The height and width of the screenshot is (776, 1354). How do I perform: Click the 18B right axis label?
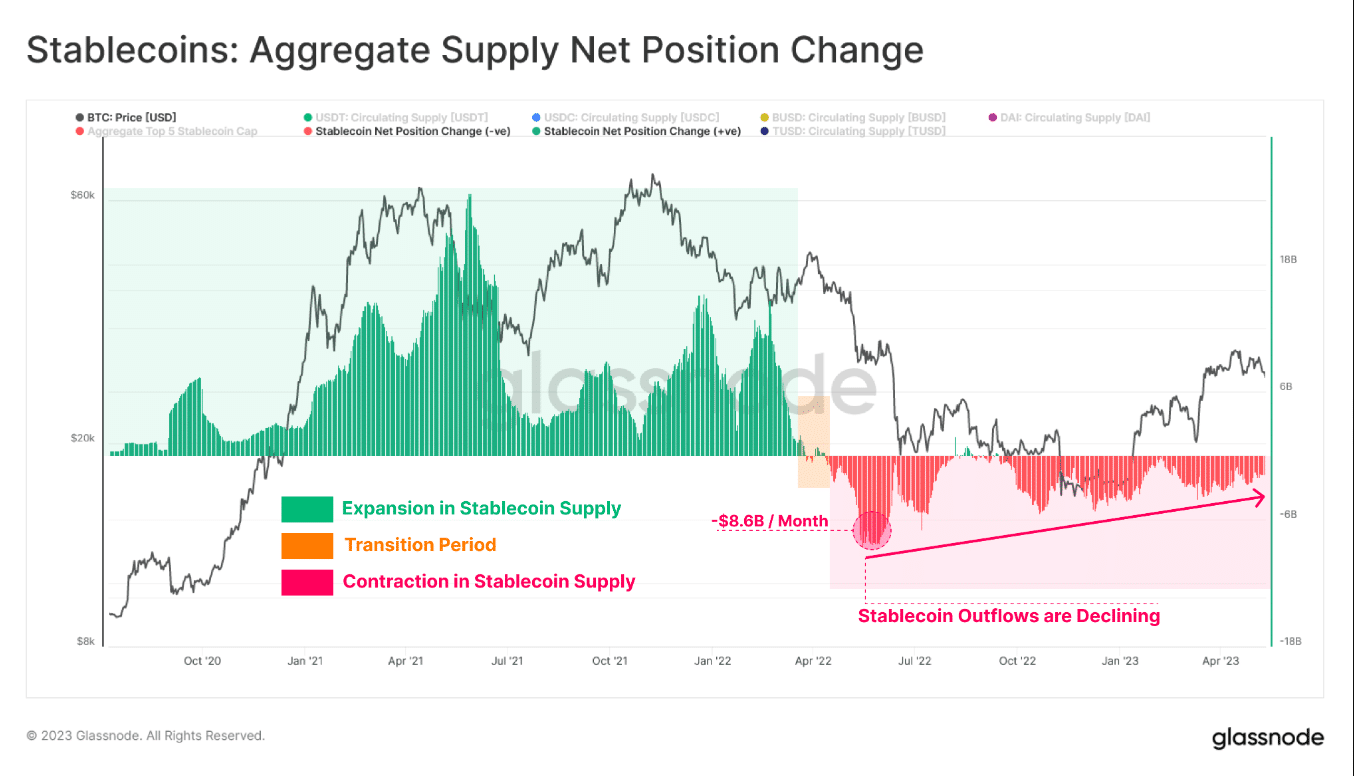pos(1288,259)
